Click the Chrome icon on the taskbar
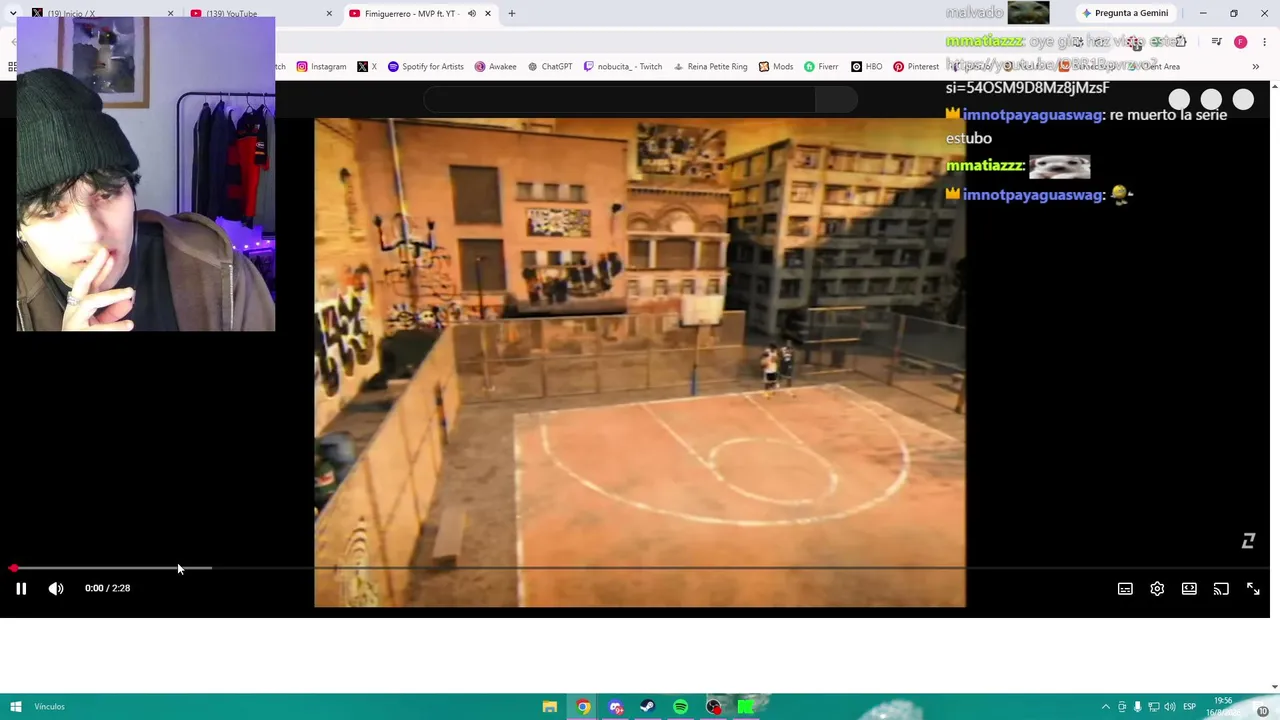Viewport: 1280px width, 720px height. point(583,707)
